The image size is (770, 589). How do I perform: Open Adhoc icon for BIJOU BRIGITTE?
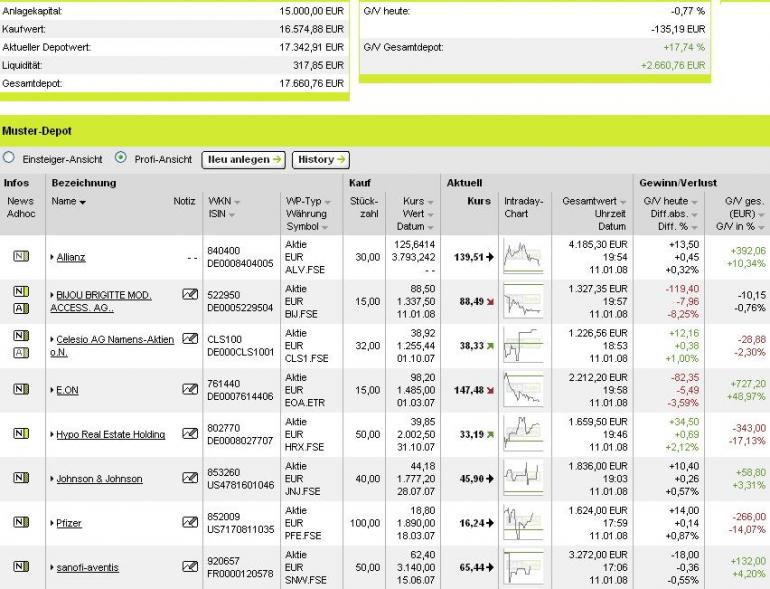(x=21, y=309)
